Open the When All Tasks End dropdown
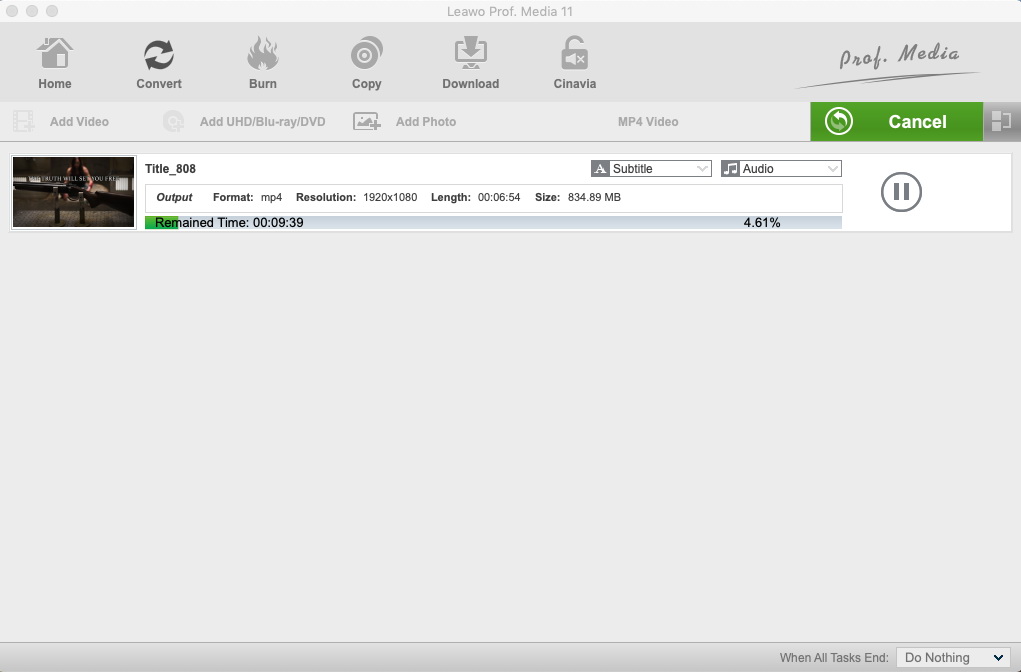 point(953,658)
